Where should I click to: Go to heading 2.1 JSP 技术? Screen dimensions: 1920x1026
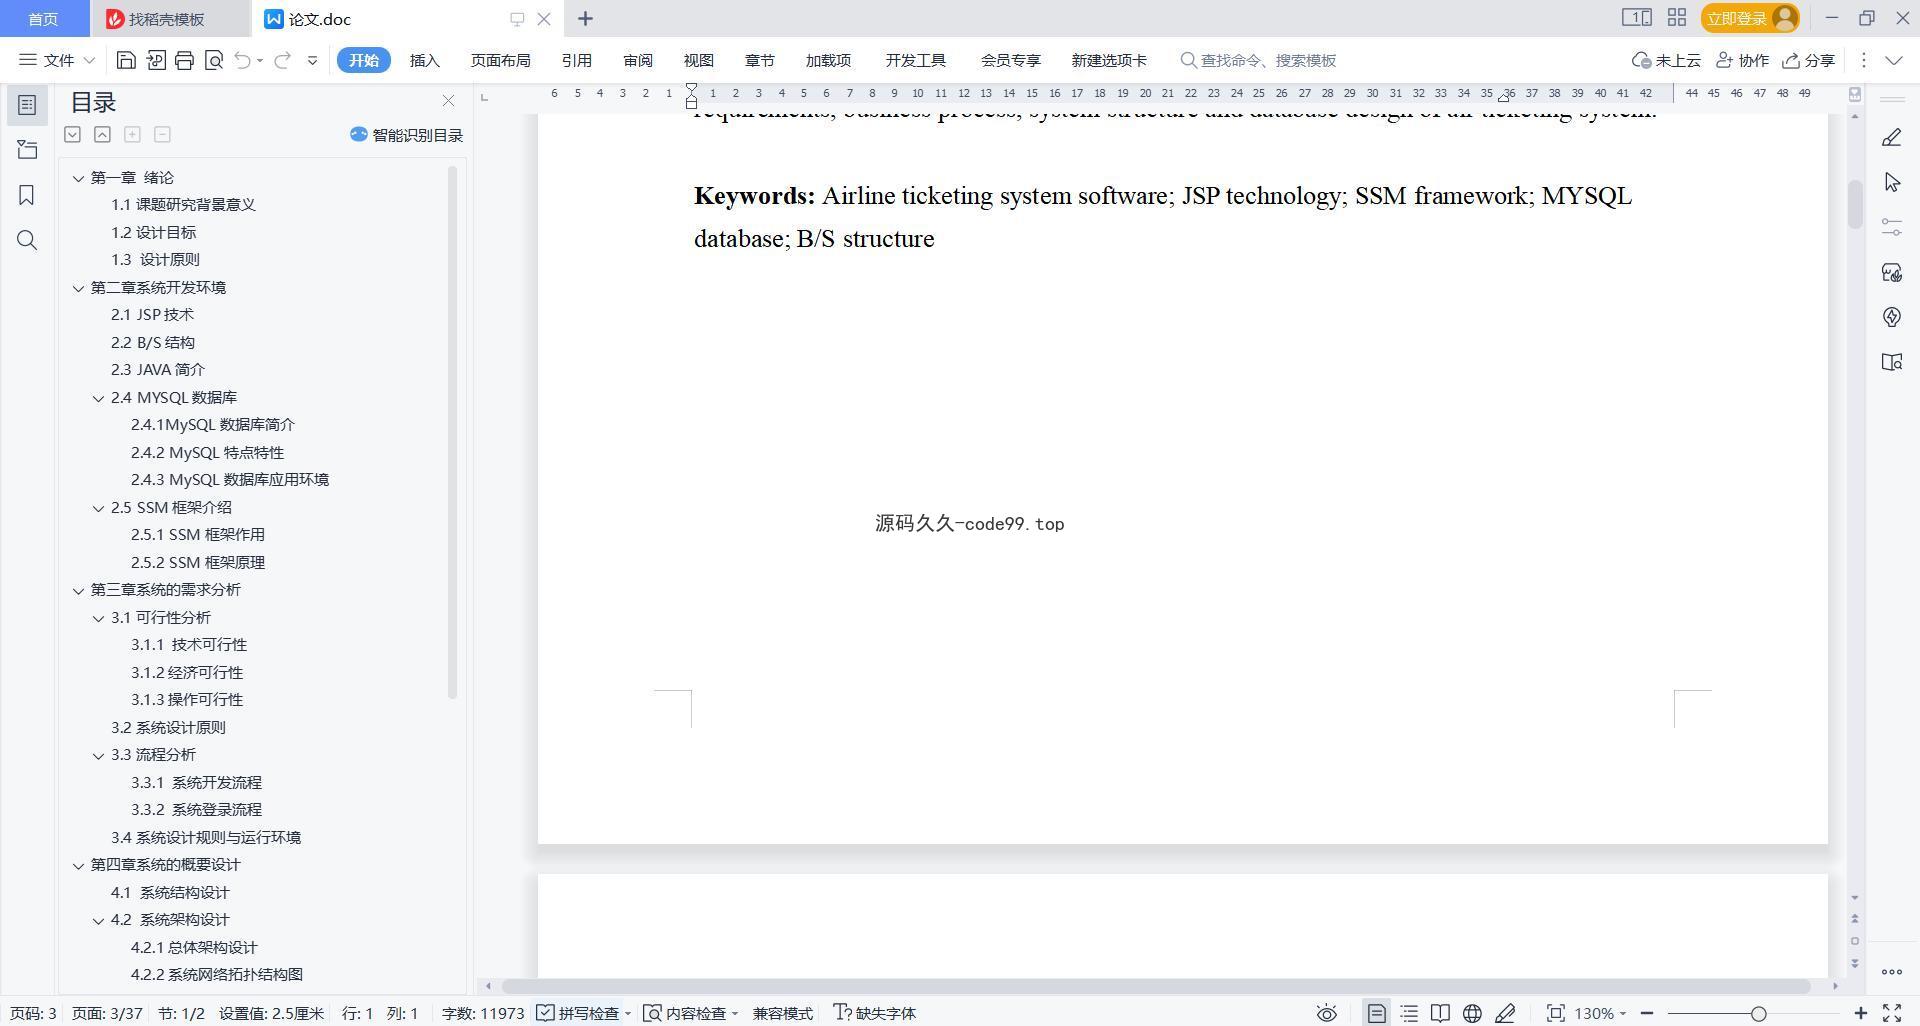152,314
